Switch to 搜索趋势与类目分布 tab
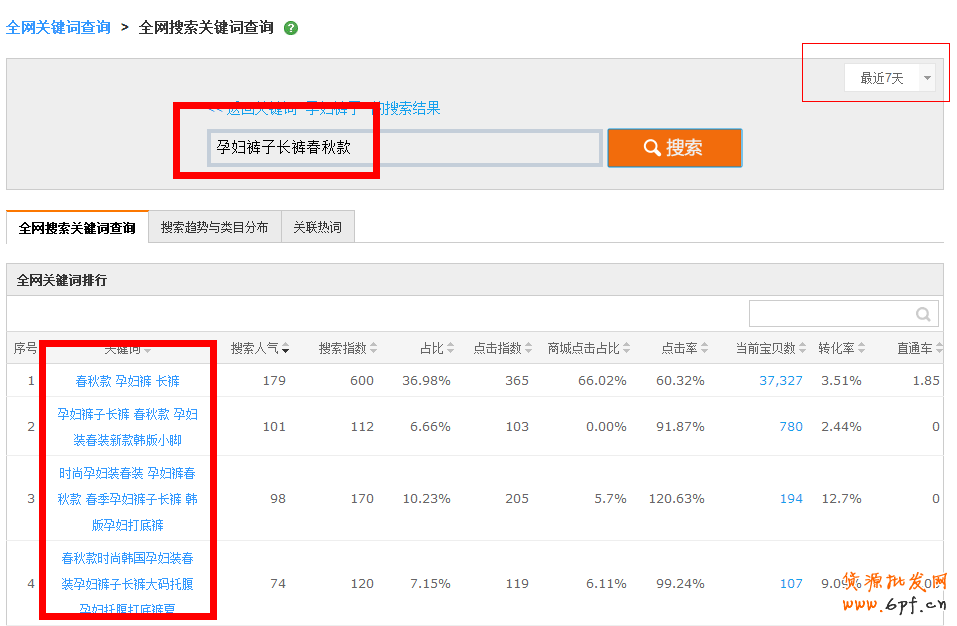 pos(214,227)
